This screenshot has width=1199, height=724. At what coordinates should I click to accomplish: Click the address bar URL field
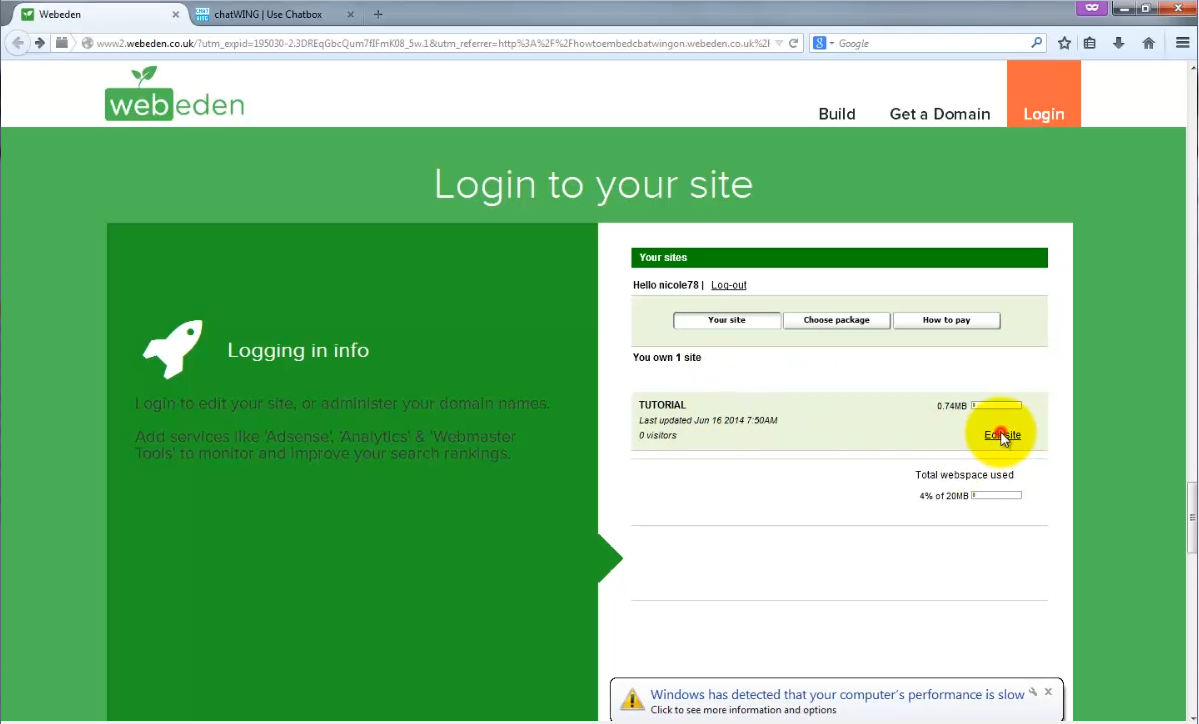[x=432, y=44]
